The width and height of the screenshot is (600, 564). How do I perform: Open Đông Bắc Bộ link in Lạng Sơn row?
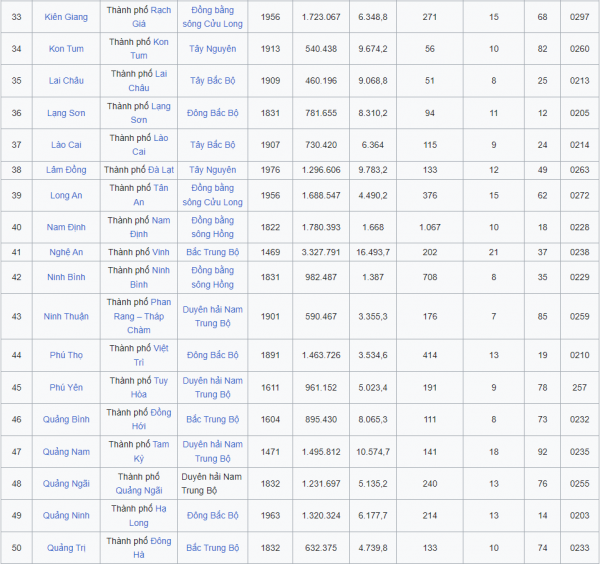(212, 113)
